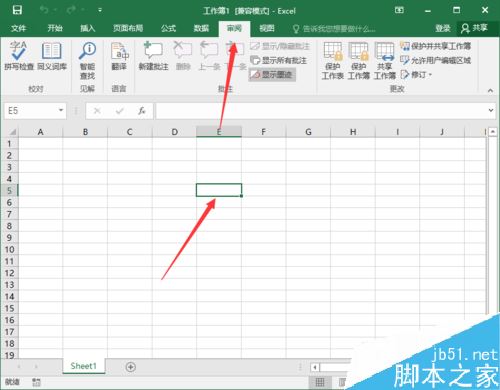Click the 共享 share button

point(475,28)
